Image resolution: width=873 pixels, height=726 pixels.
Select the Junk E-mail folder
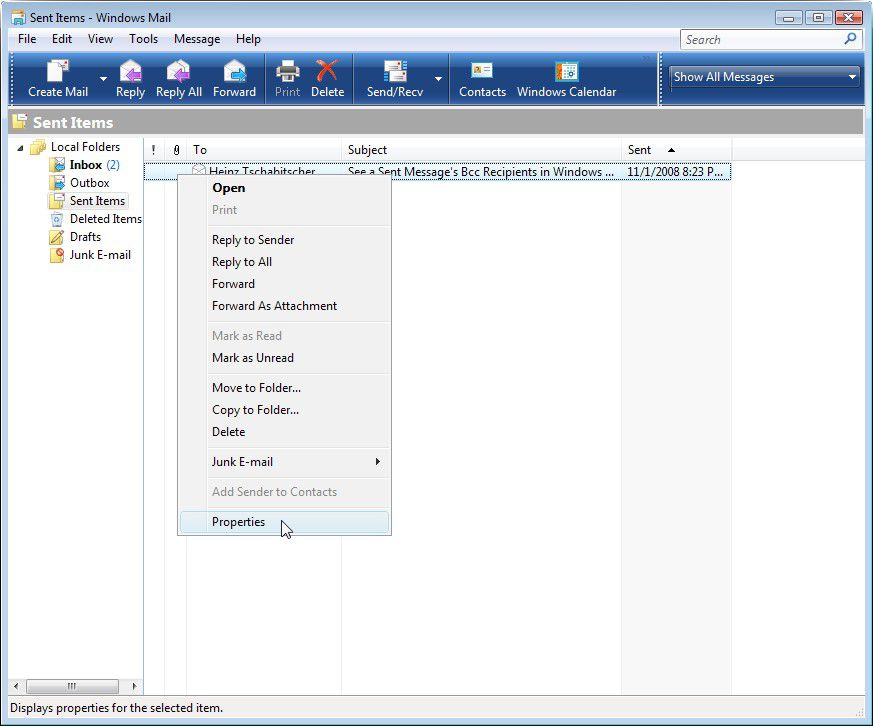click(100, 254)
